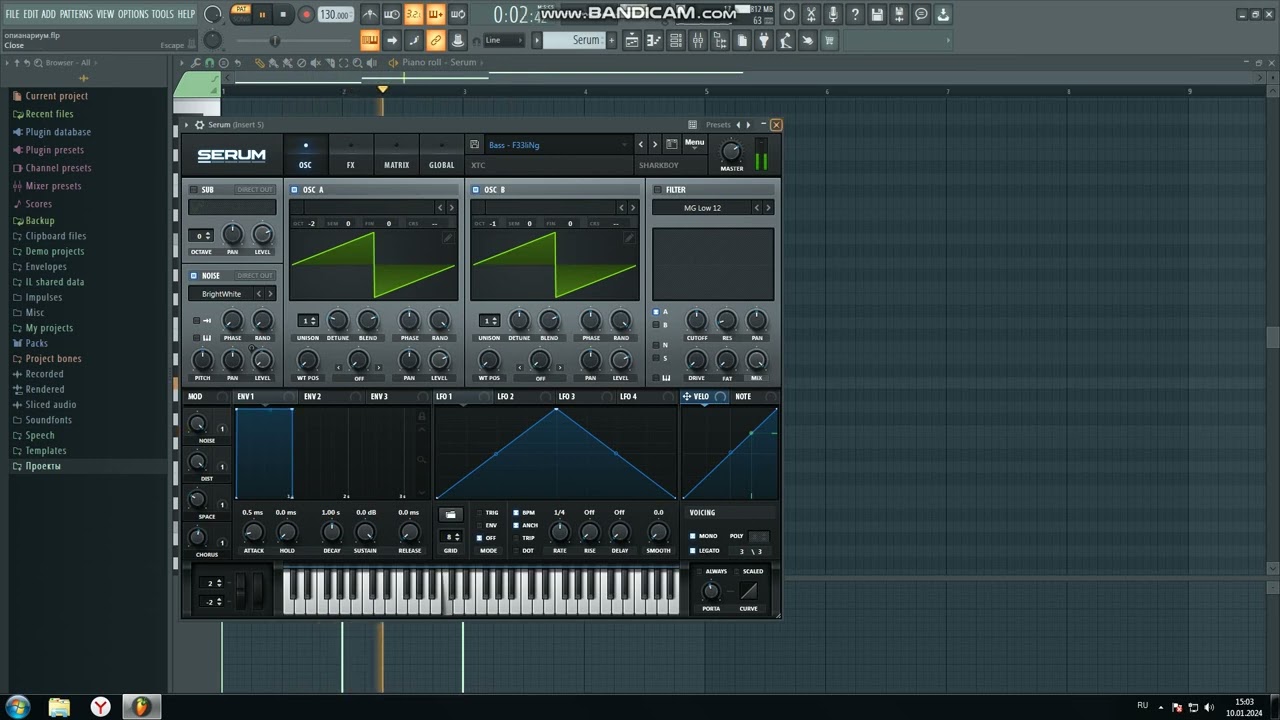Disable the OSC B oscillator

[477, 190]
